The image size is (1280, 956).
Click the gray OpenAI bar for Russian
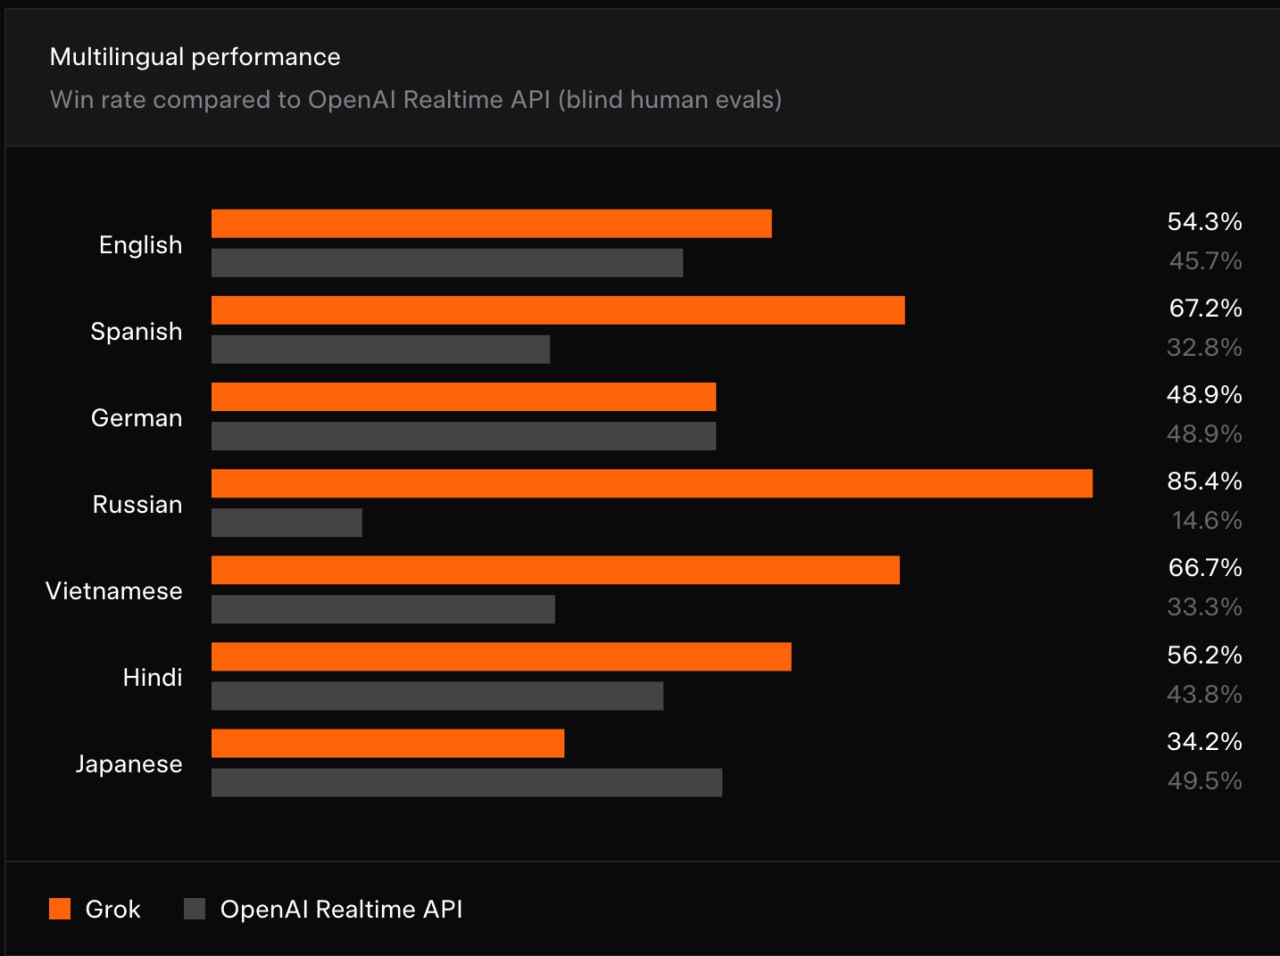287,523
